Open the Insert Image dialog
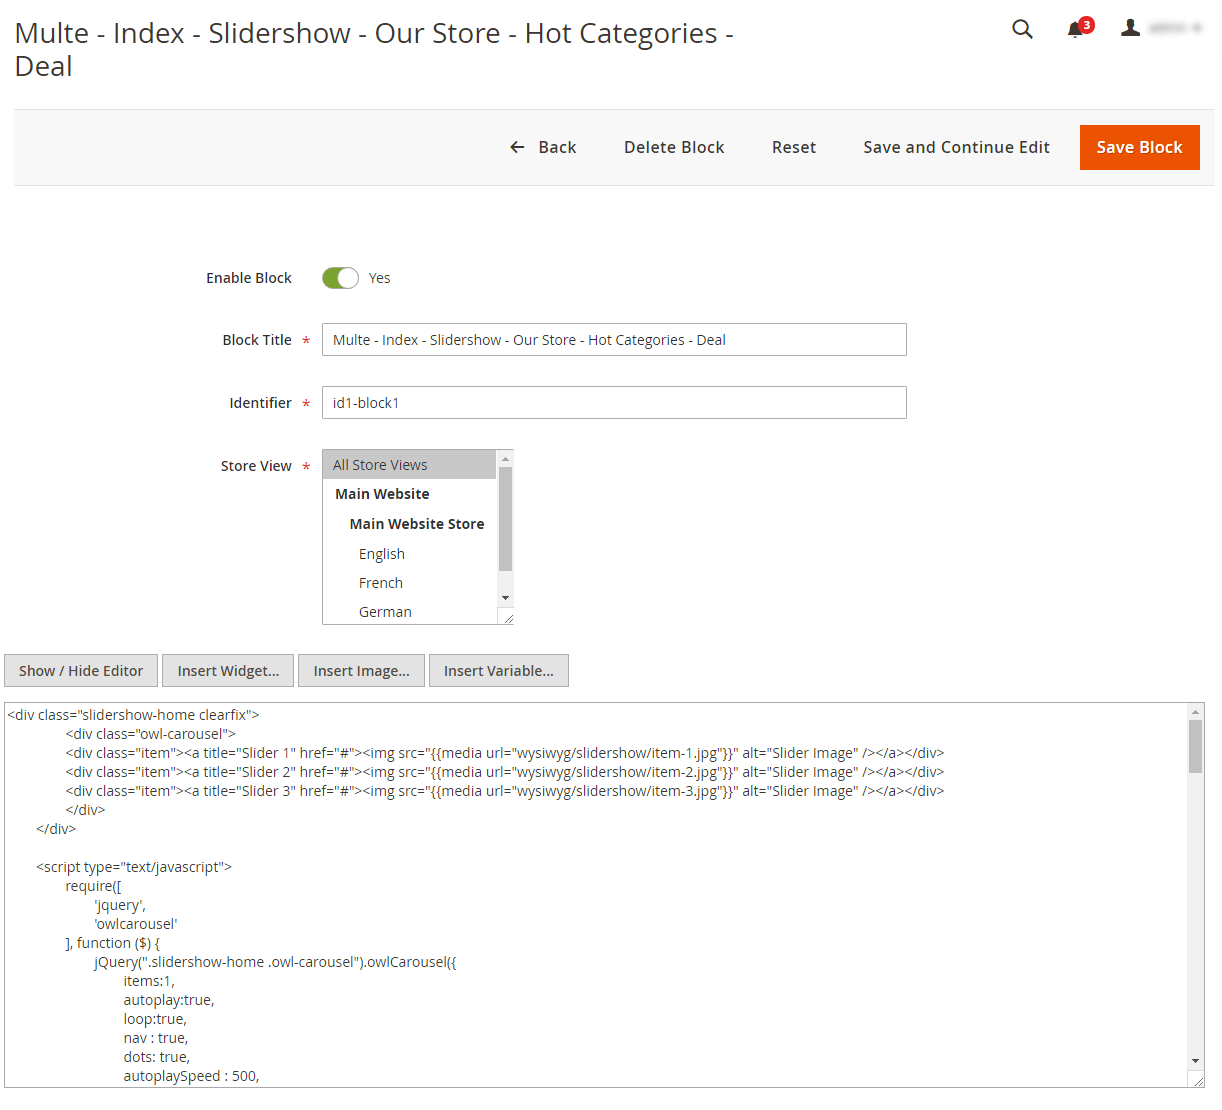The image size is (1222, 1110). point(361,671)
